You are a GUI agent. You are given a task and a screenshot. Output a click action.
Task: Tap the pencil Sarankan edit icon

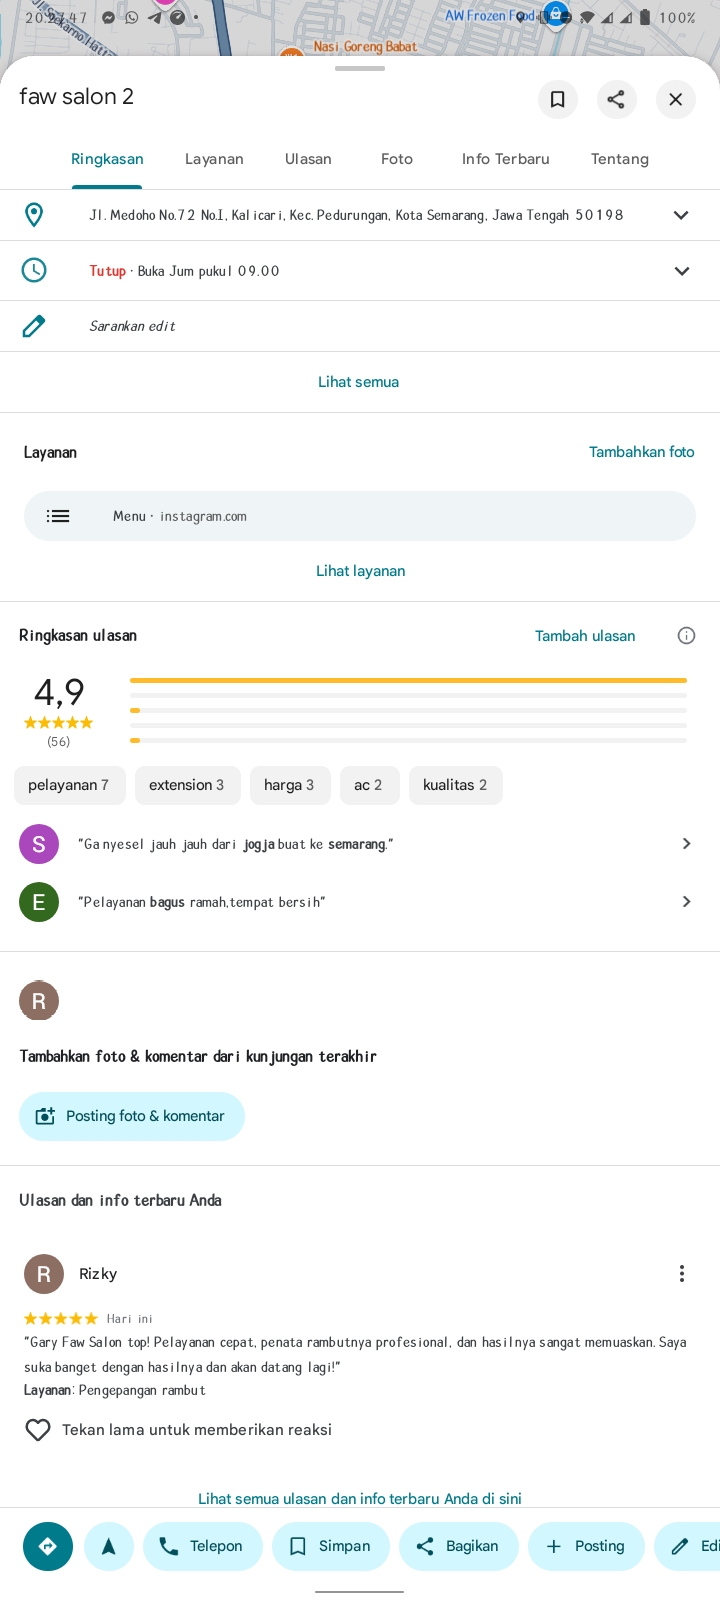click(34, 326)
